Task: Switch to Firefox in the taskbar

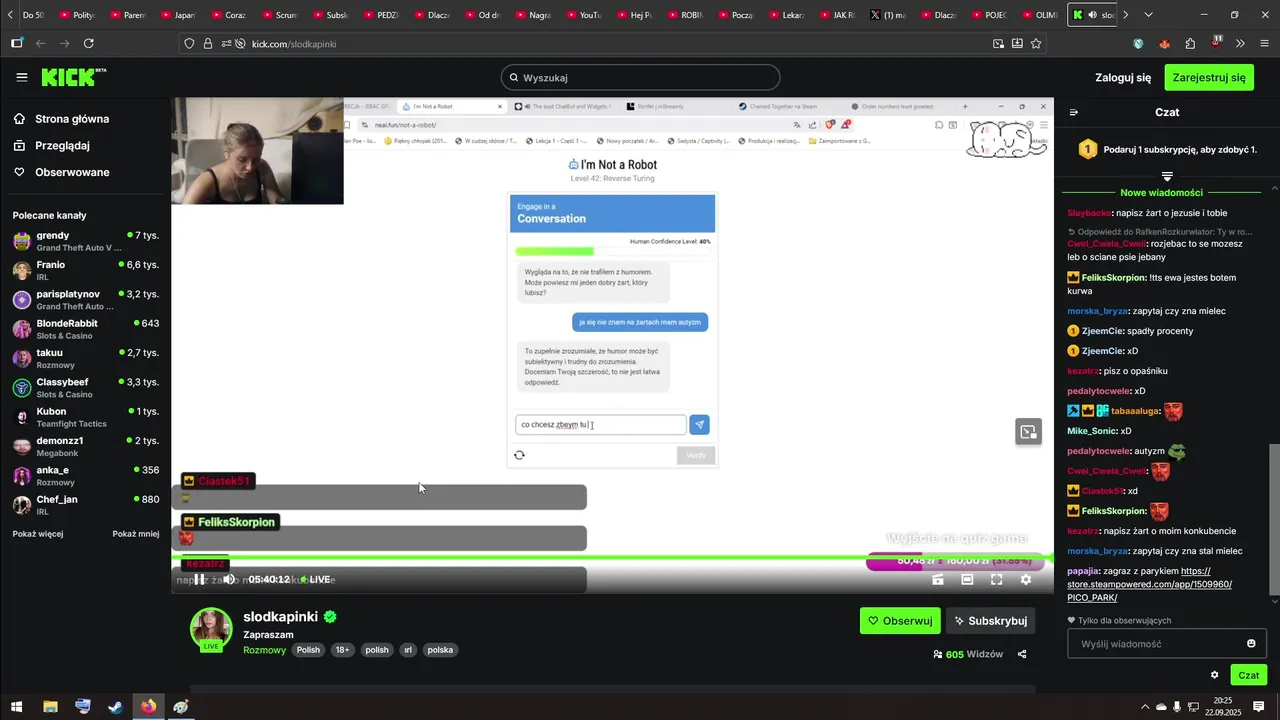Action: pos(148,706)
